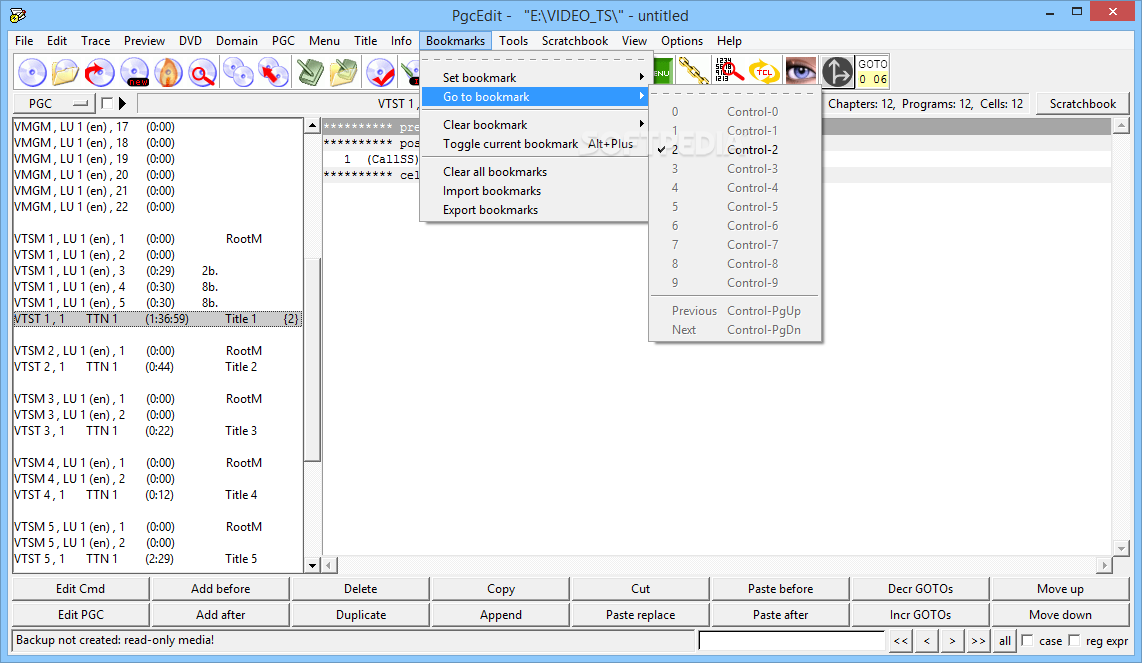The width and height of the screenshot is (1142, 663).
Task: Click the command pane vertical scroll down arrow
Action: [x=1121, y=549]
